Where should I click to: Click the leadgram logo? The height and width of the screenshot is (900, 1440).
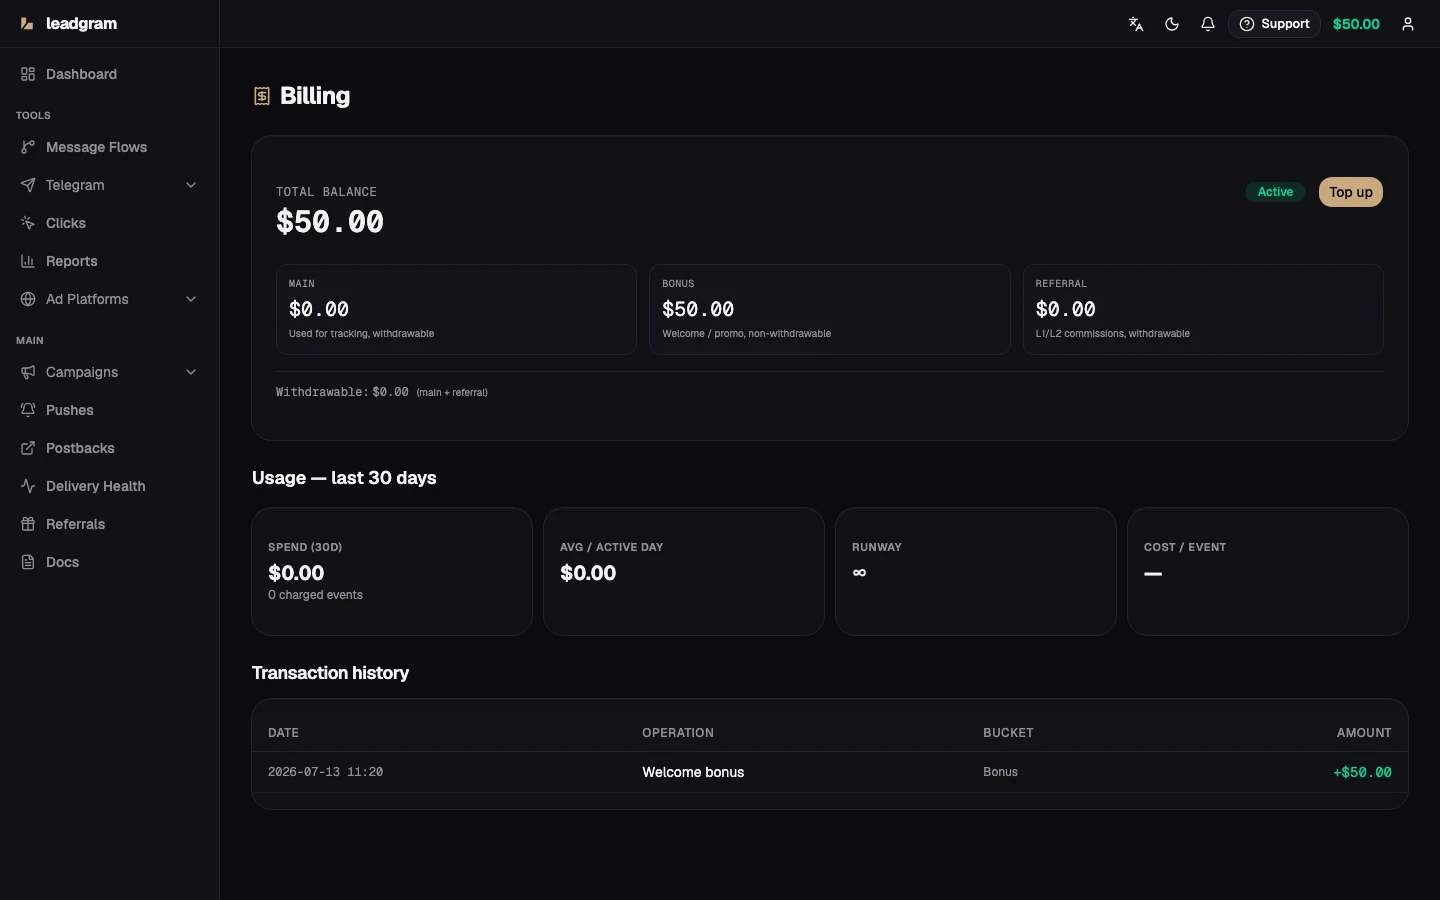(68, 24)
